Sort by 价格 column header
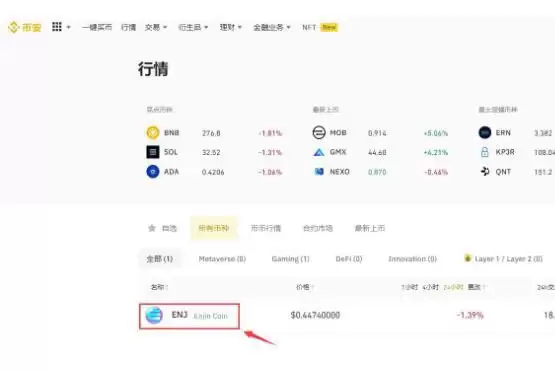 point(305,287)
